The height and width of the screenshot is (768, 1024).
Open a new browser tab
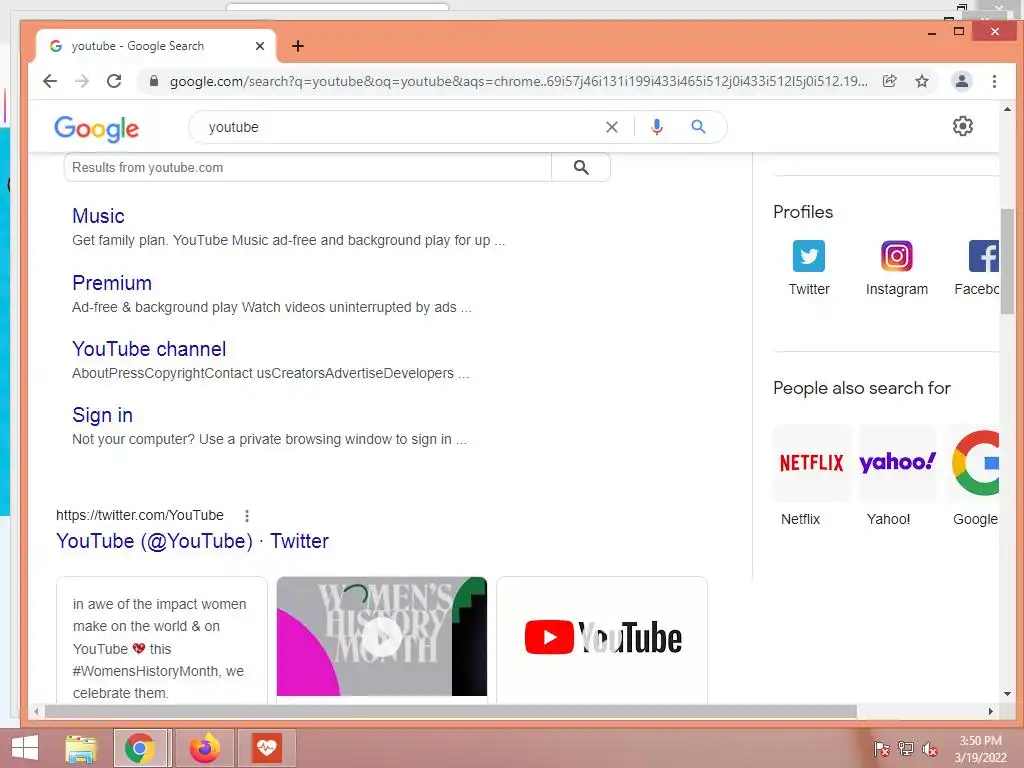(298, 46)
